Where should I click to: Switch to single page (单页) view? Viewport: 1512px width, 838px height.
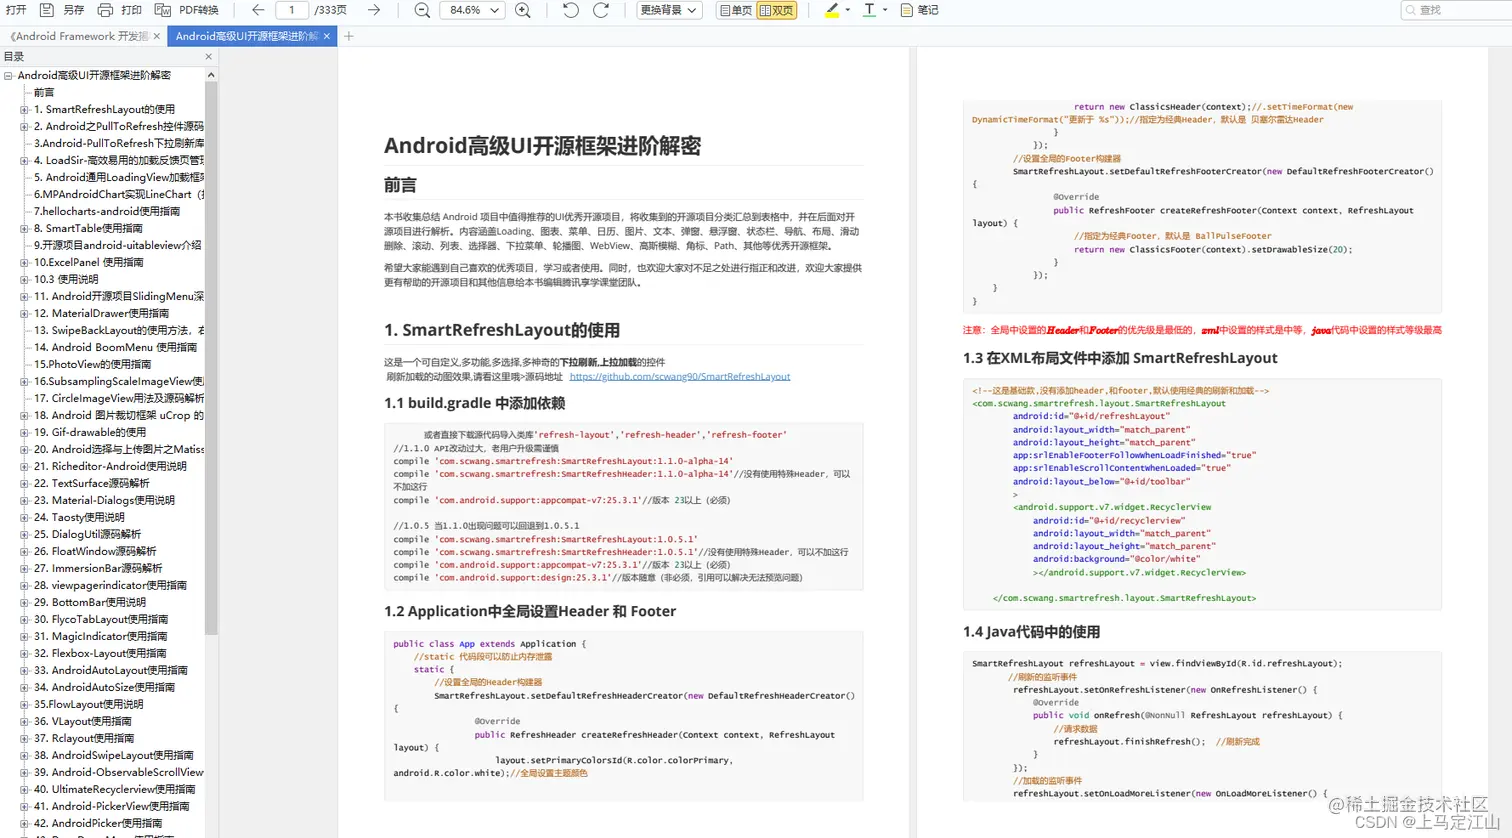point(735,10)
